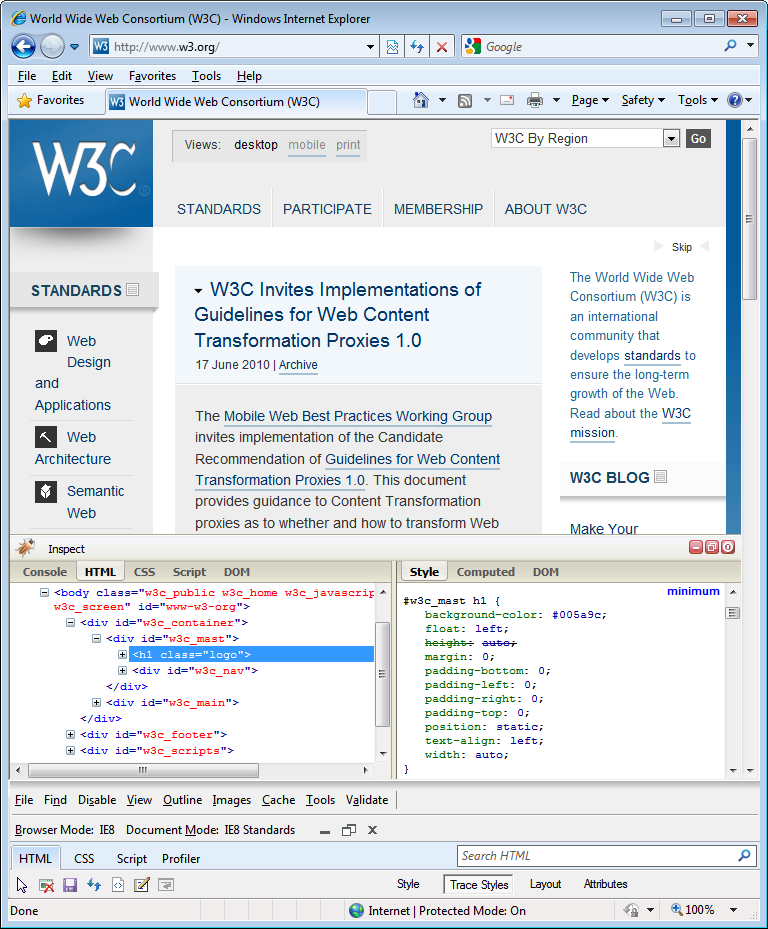Click the Skip control above the sidebar

[681, 247]
